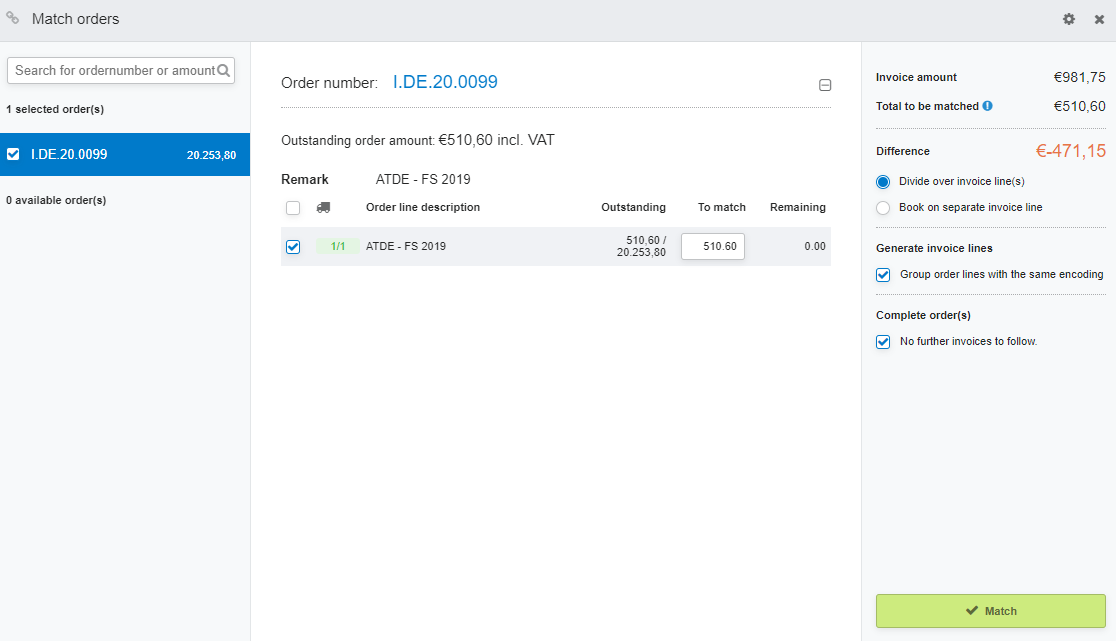Click the outstanding value 510,60 / 20.253,80

click(641, 246)
